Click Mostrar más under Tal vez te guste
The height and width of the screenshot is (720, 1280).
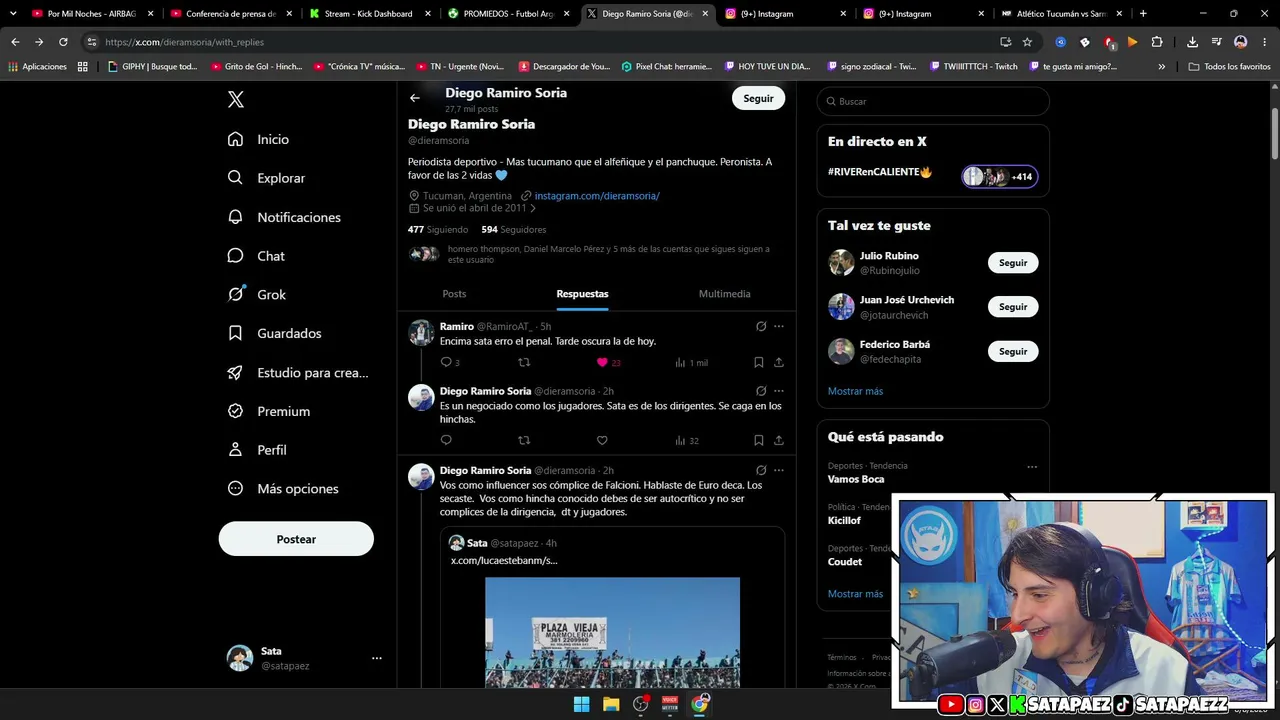(x=855, y=391)
